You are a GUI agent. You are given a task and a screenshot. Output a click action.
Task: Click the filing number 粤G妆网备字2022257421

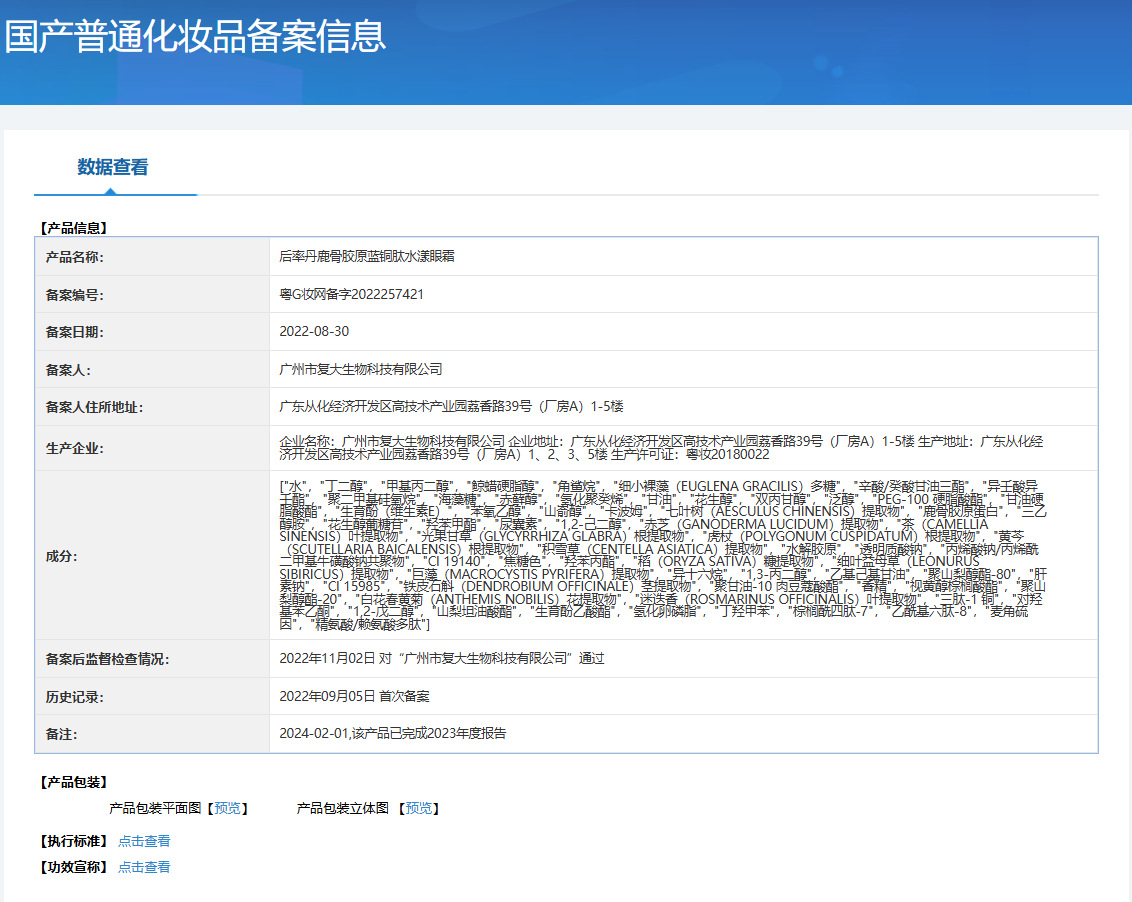click(x=351, y=295)
